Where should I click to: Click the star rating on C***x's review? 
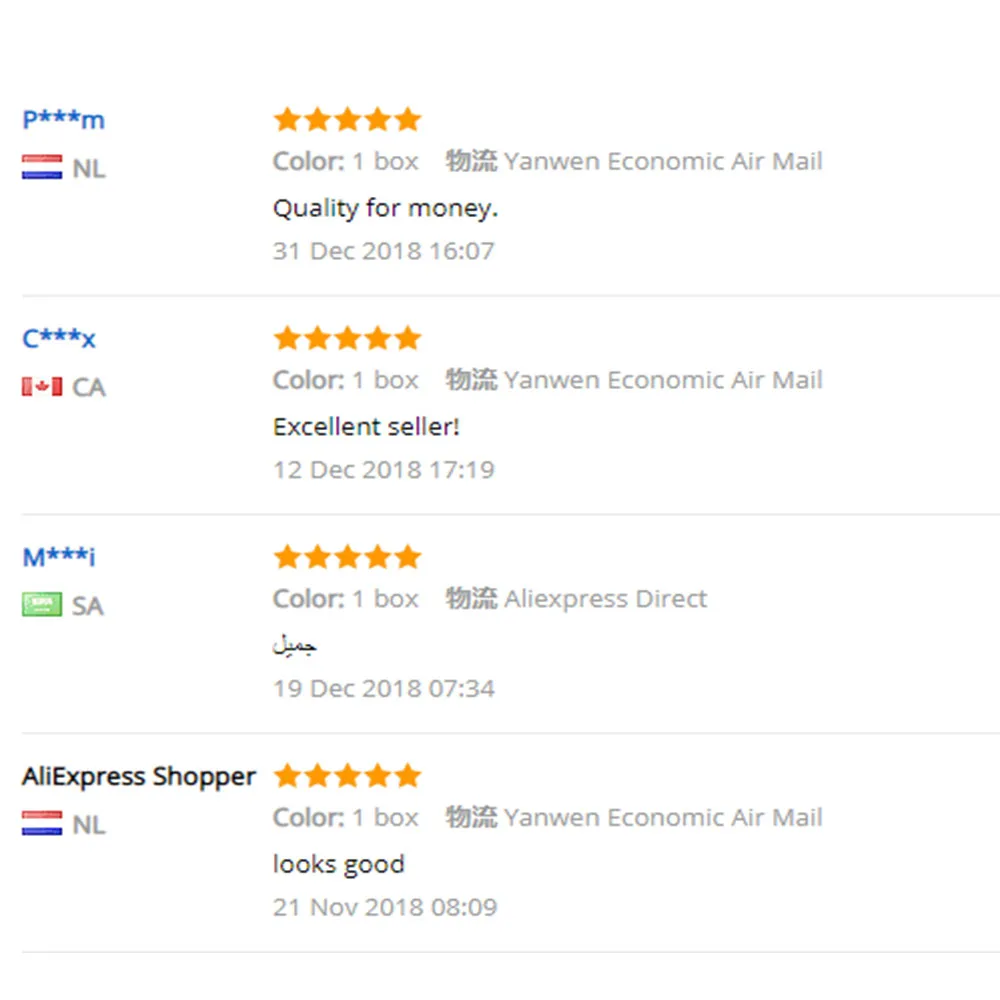[x=347, y=338]
